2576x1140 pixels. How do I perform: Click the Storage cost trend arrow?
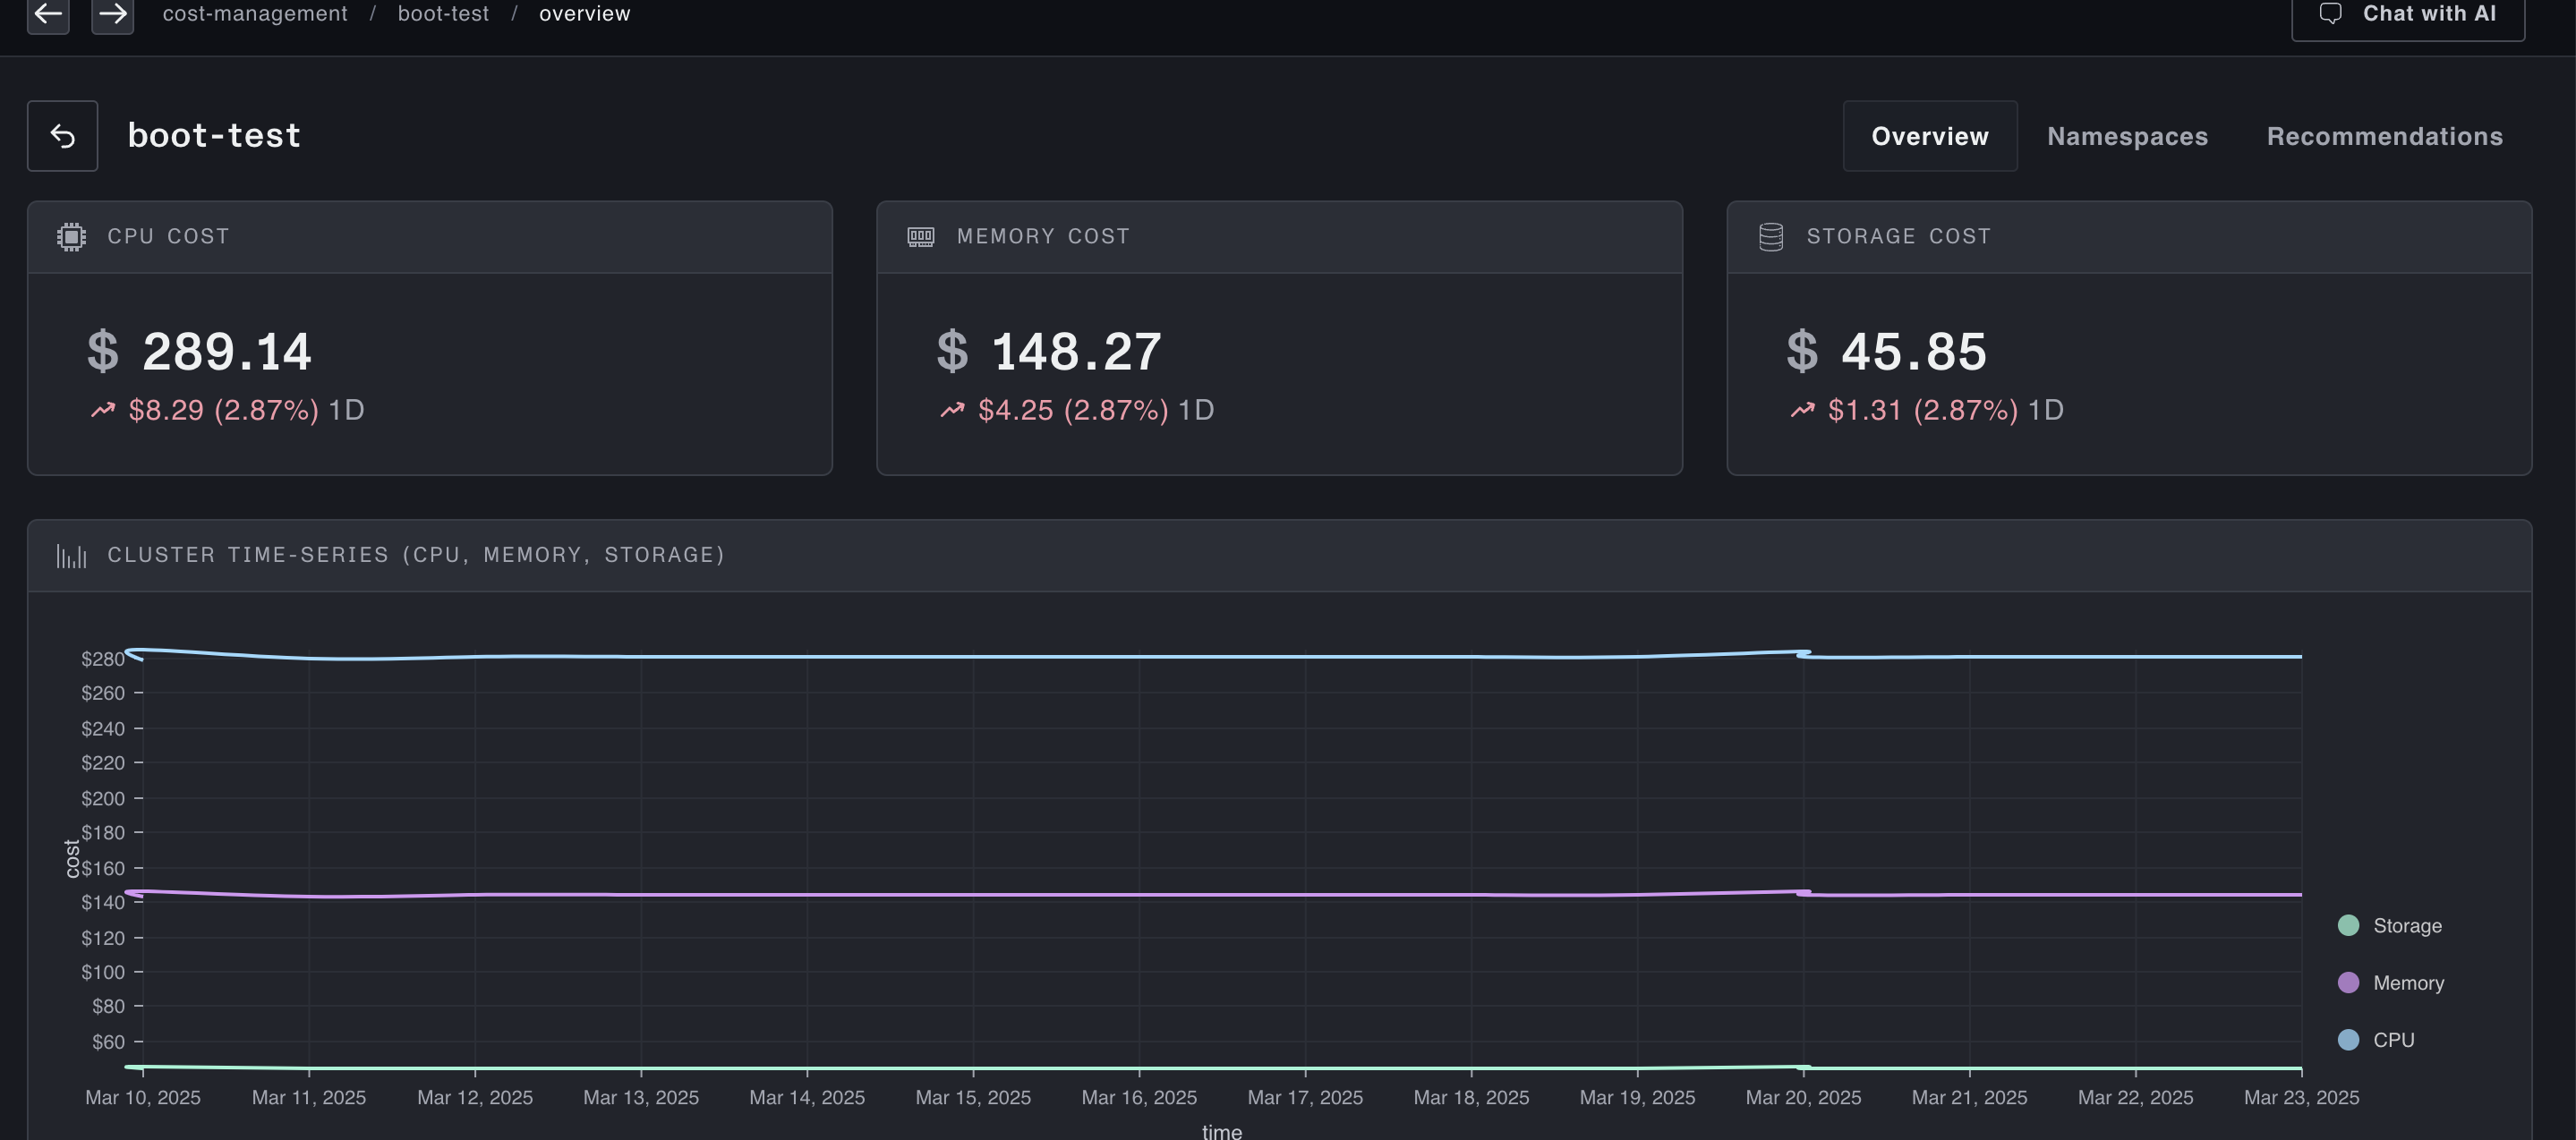click(1801, 410)
